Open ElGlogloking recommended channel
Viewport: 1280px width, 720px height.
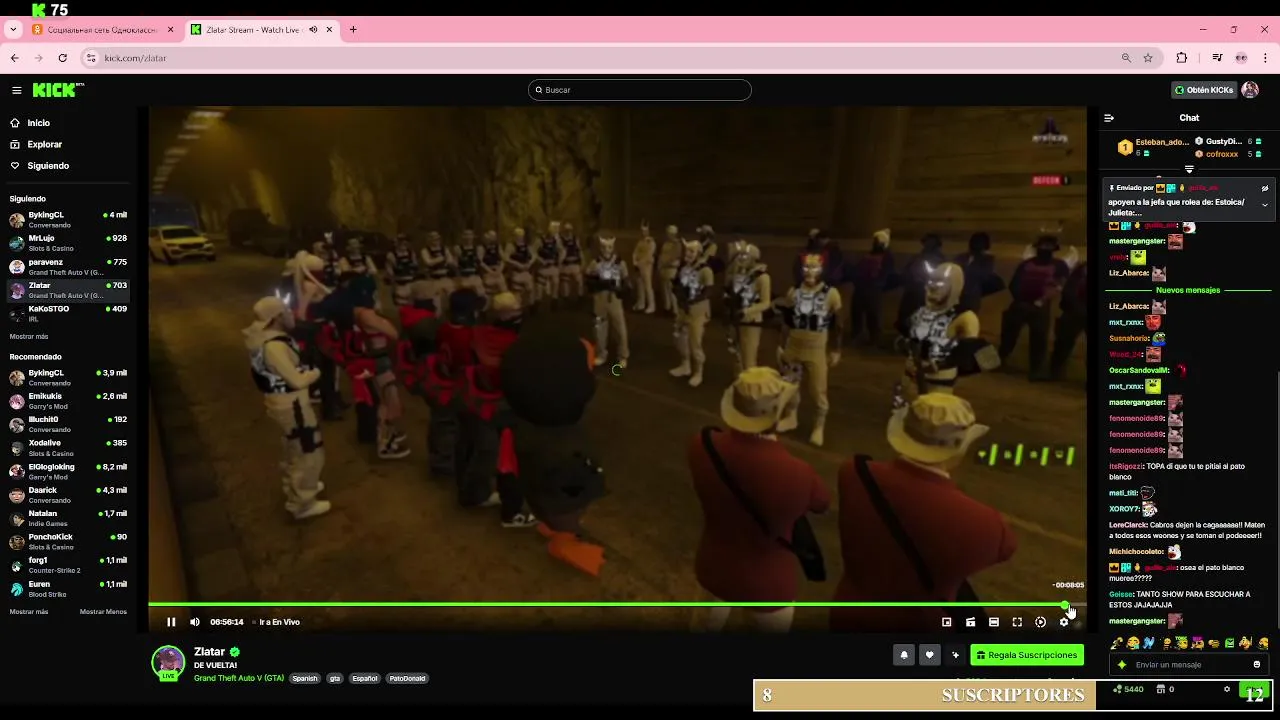click(x=68, y=471)
